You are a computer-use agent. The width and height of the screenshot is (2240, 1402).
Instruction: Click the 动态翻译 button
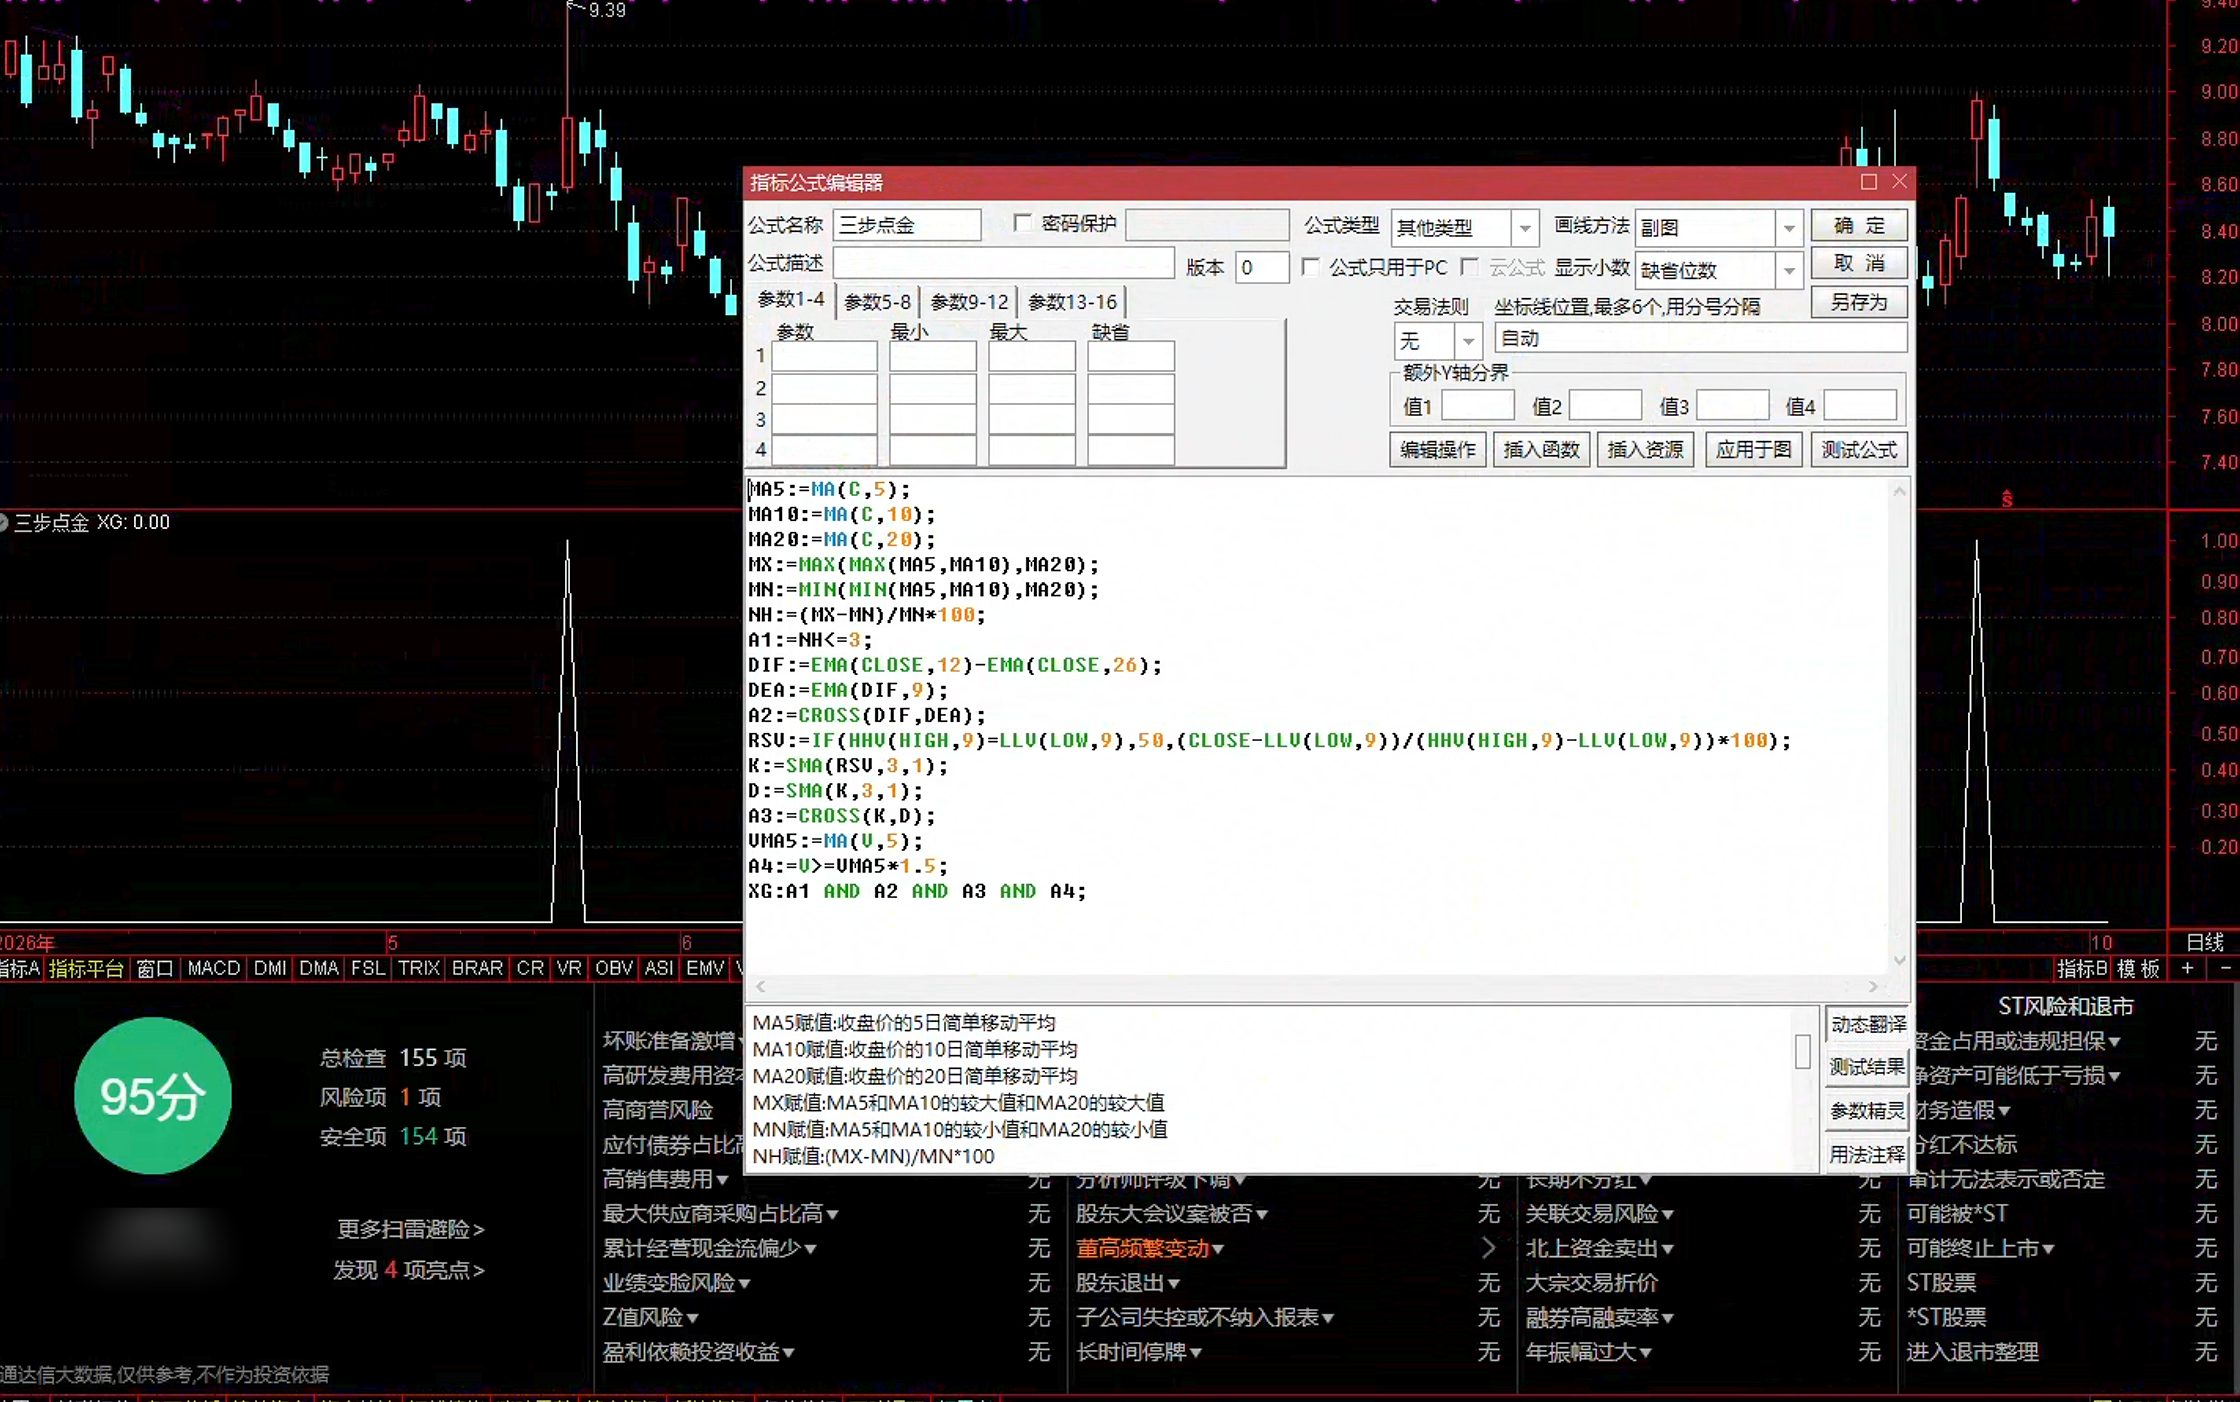click(1867, 1025)
